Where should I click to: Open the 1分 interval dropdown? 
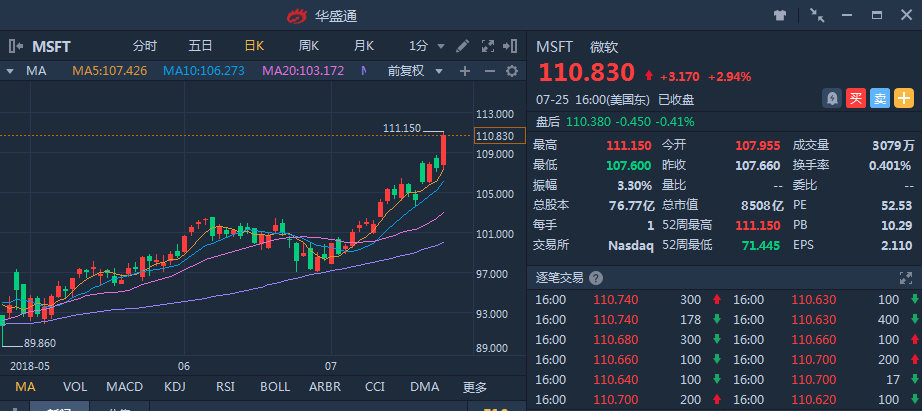427,46
